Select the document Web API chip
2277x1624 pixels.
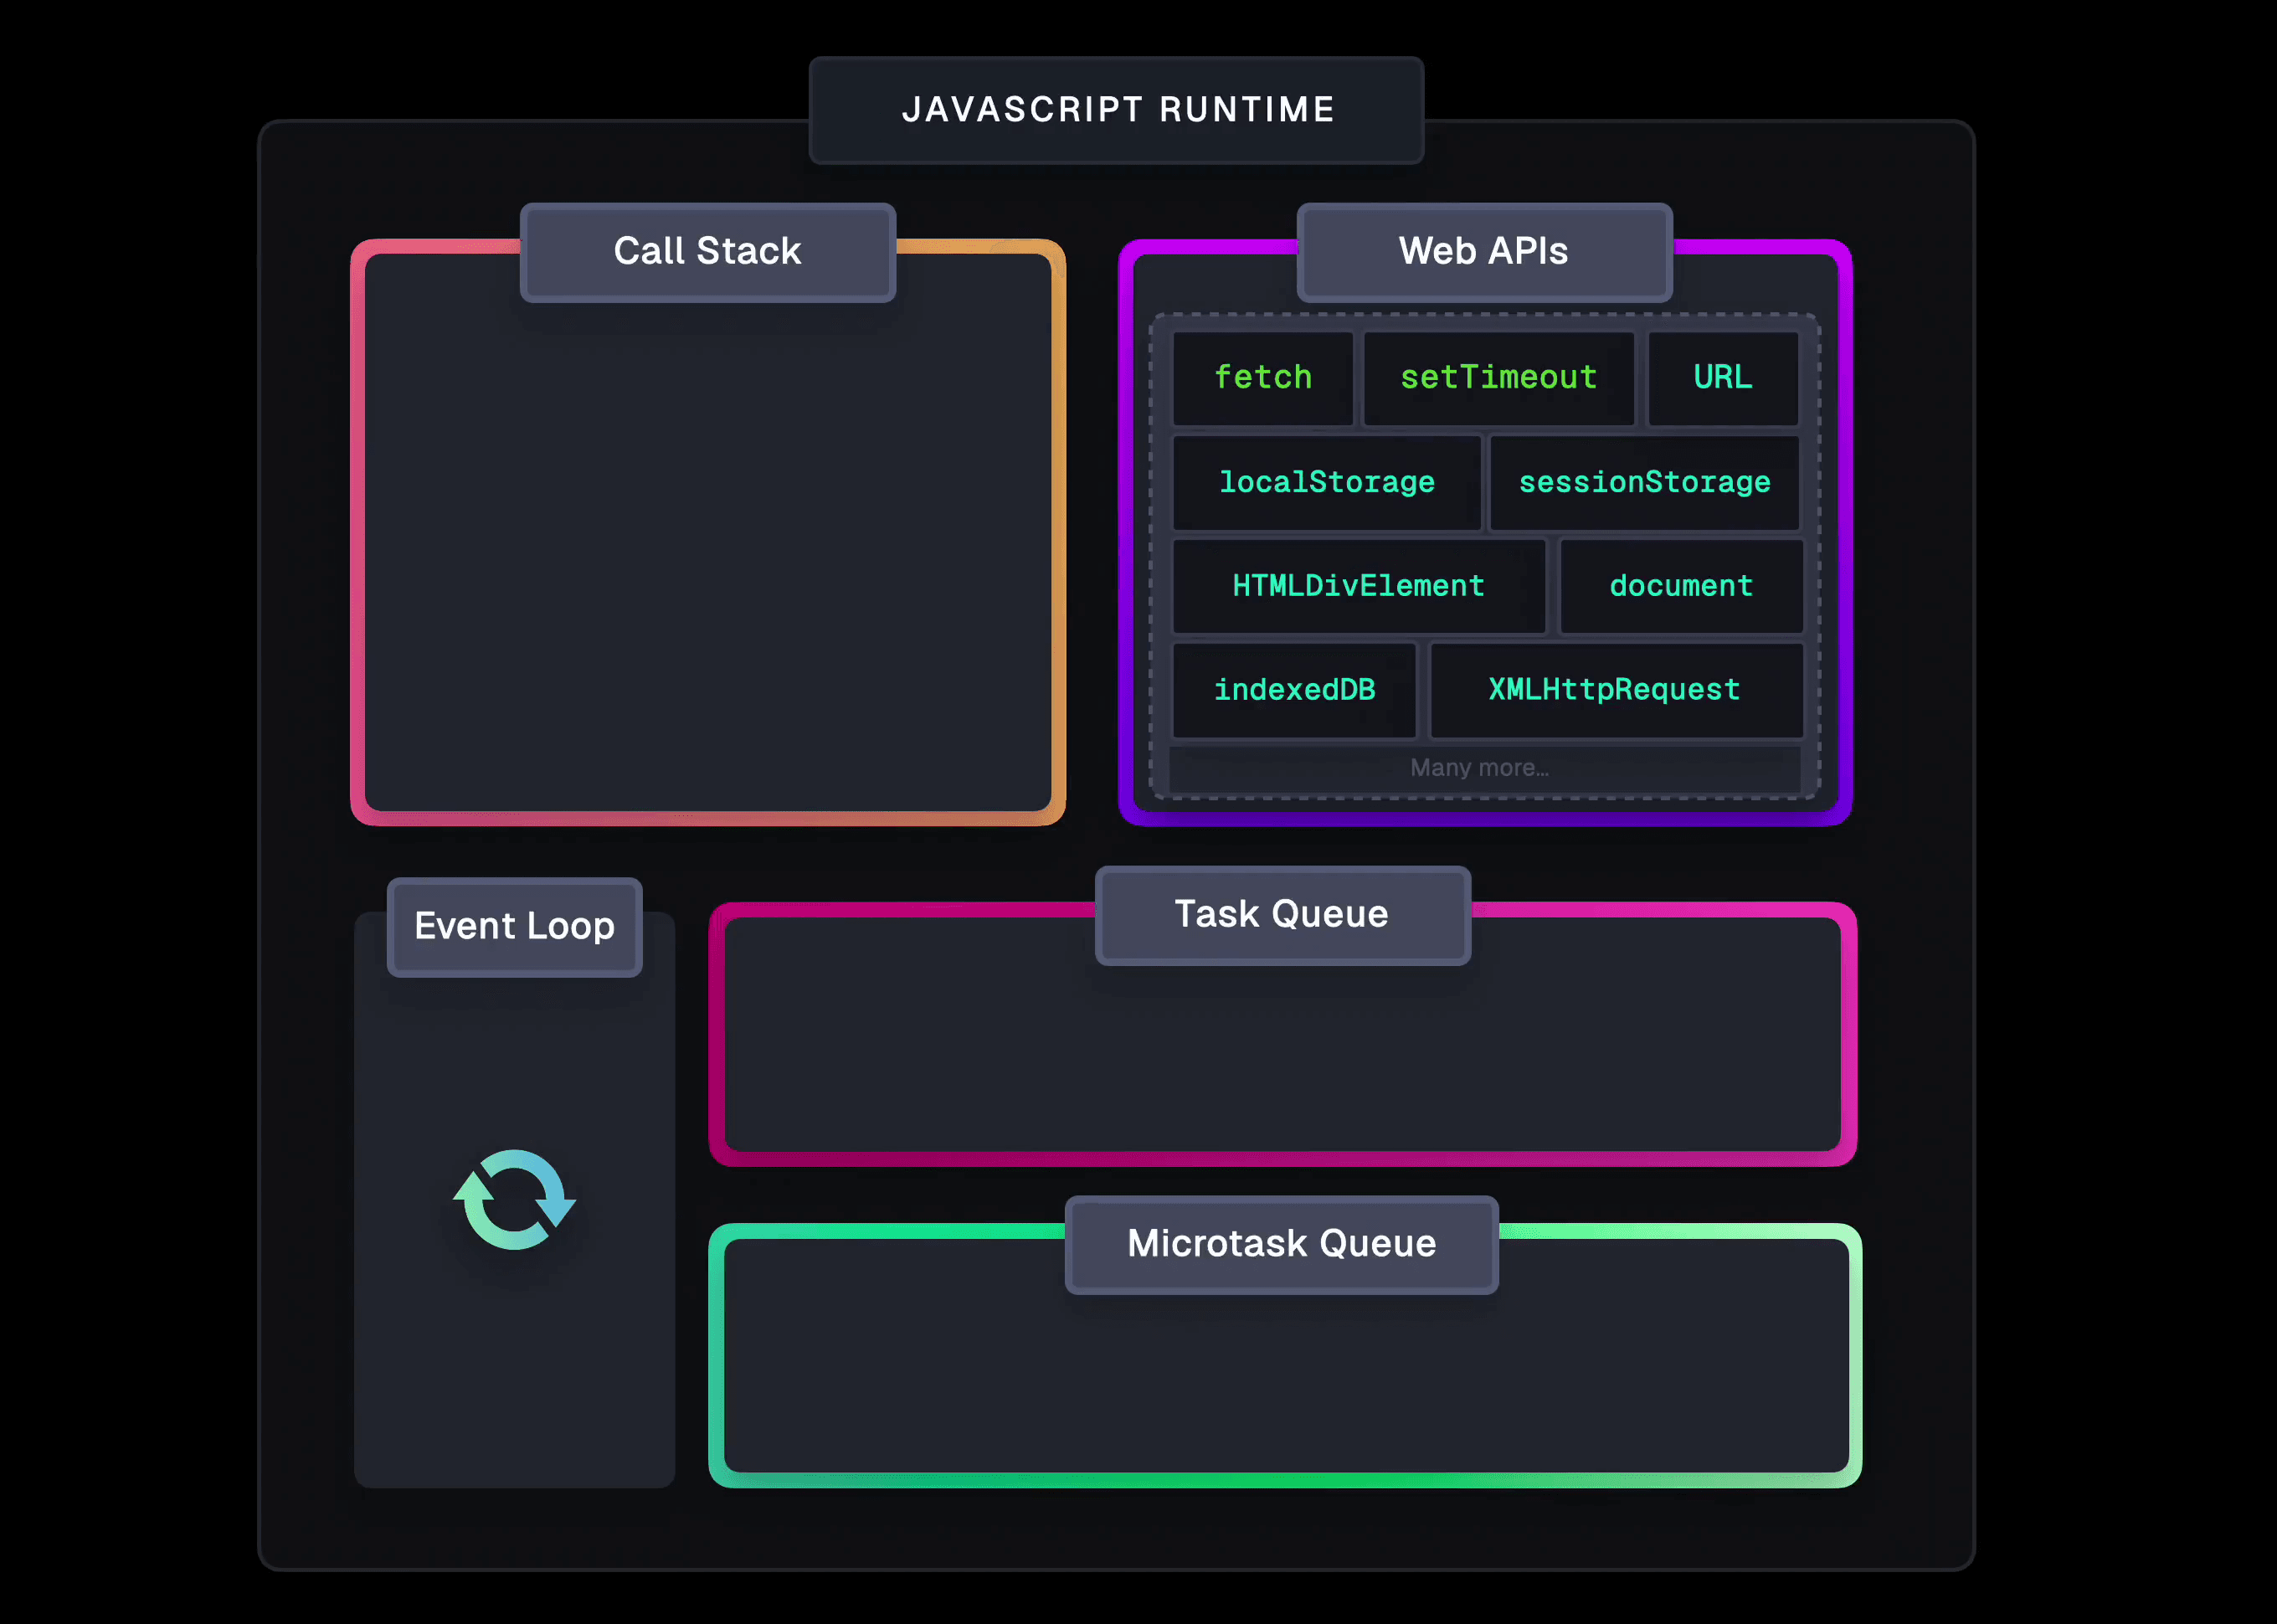coord(1681,586)
